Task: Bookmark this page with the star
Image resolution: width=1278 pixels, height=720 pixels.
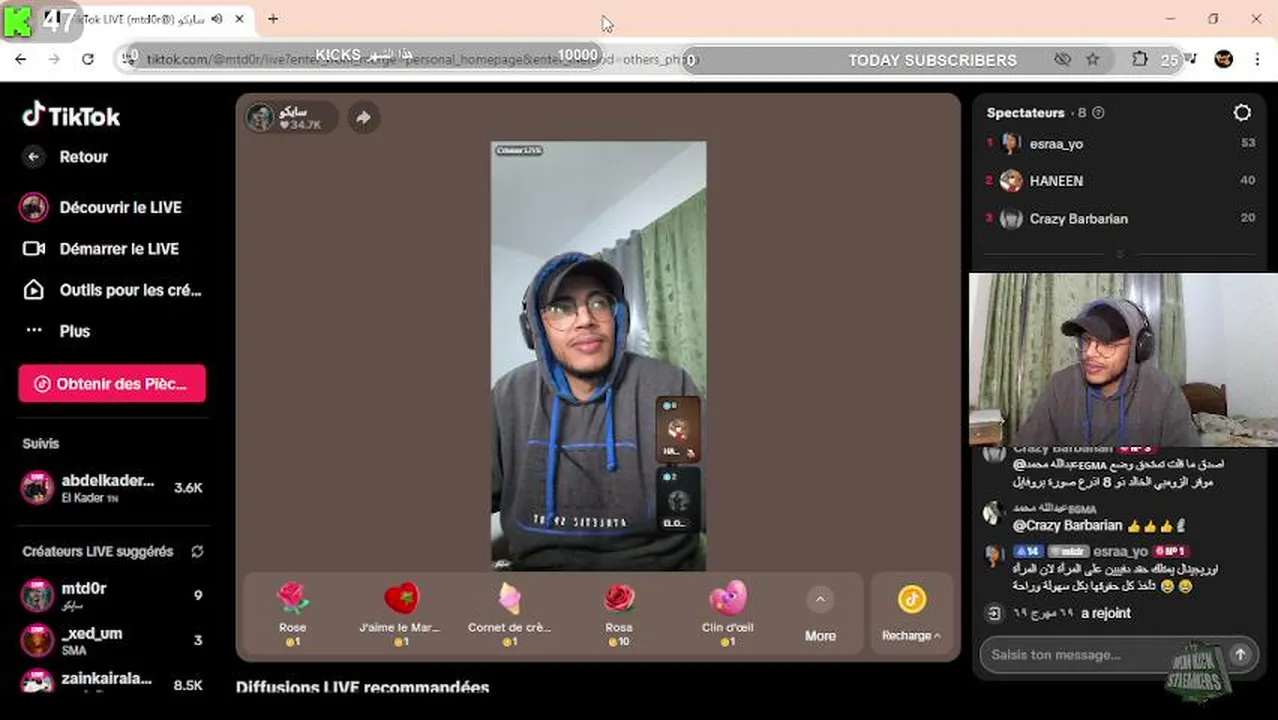Action: point(1092,60)
